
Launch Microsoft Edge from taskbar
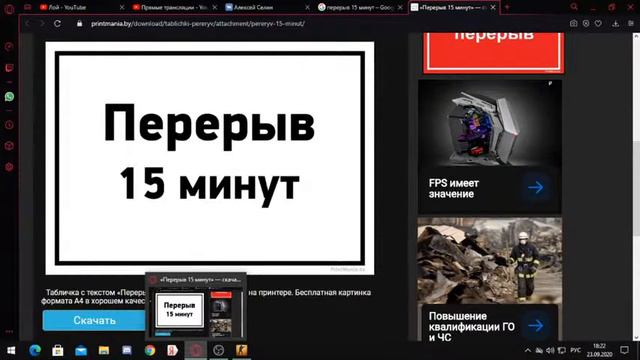(35, 350)
